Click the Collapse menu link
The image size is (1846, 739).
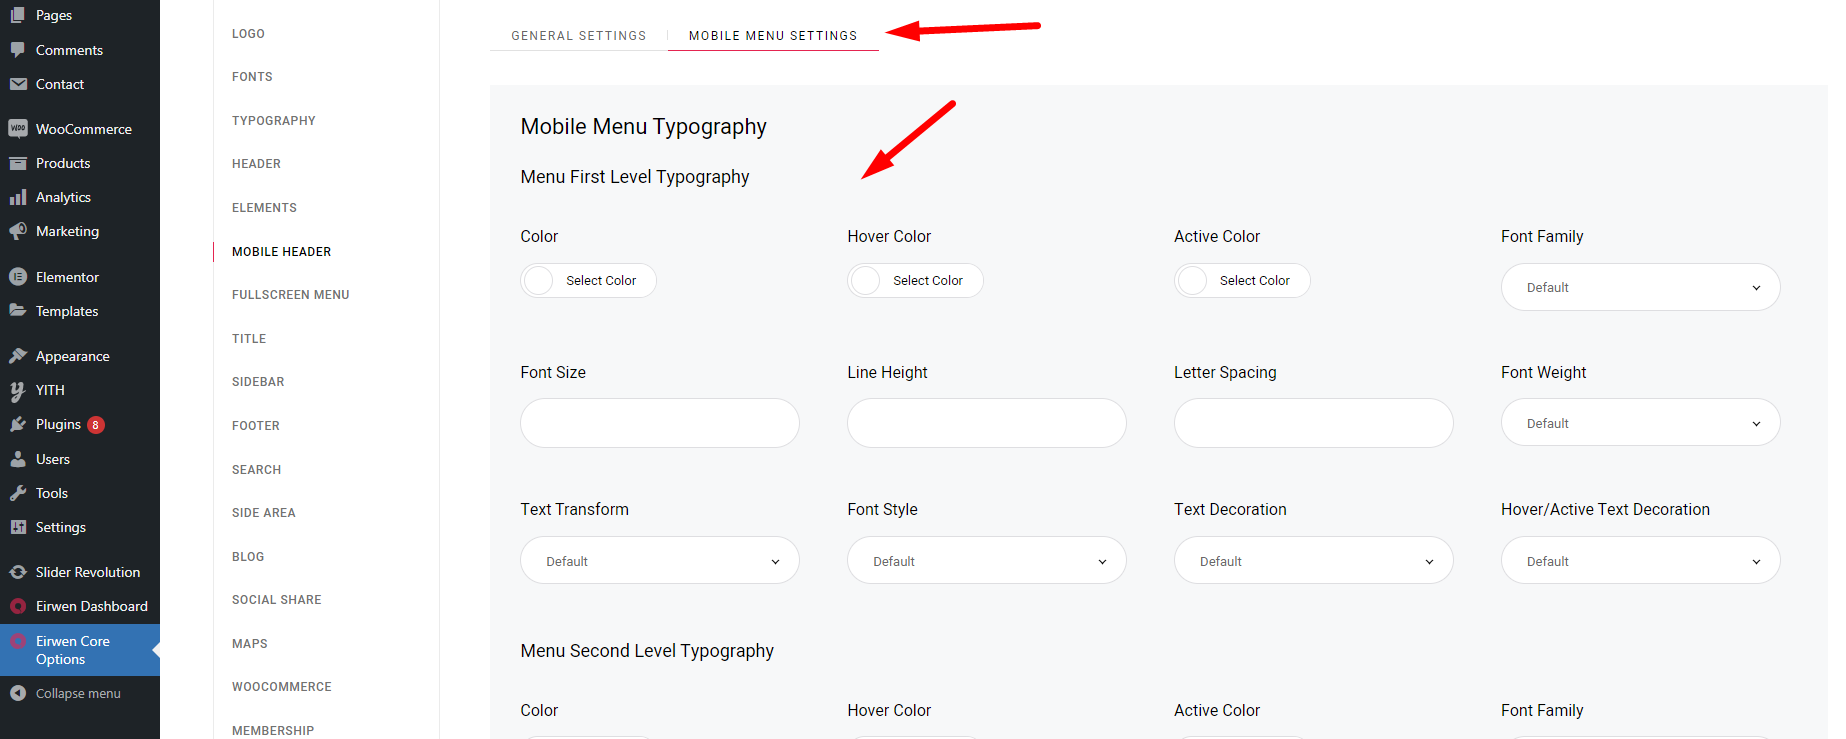tap(78, 693)
